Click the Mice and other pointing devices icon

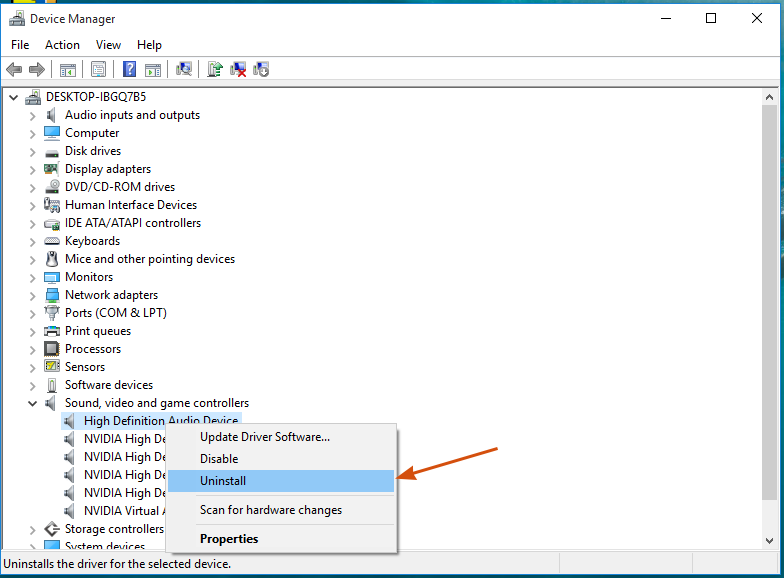tap(52, 258)
